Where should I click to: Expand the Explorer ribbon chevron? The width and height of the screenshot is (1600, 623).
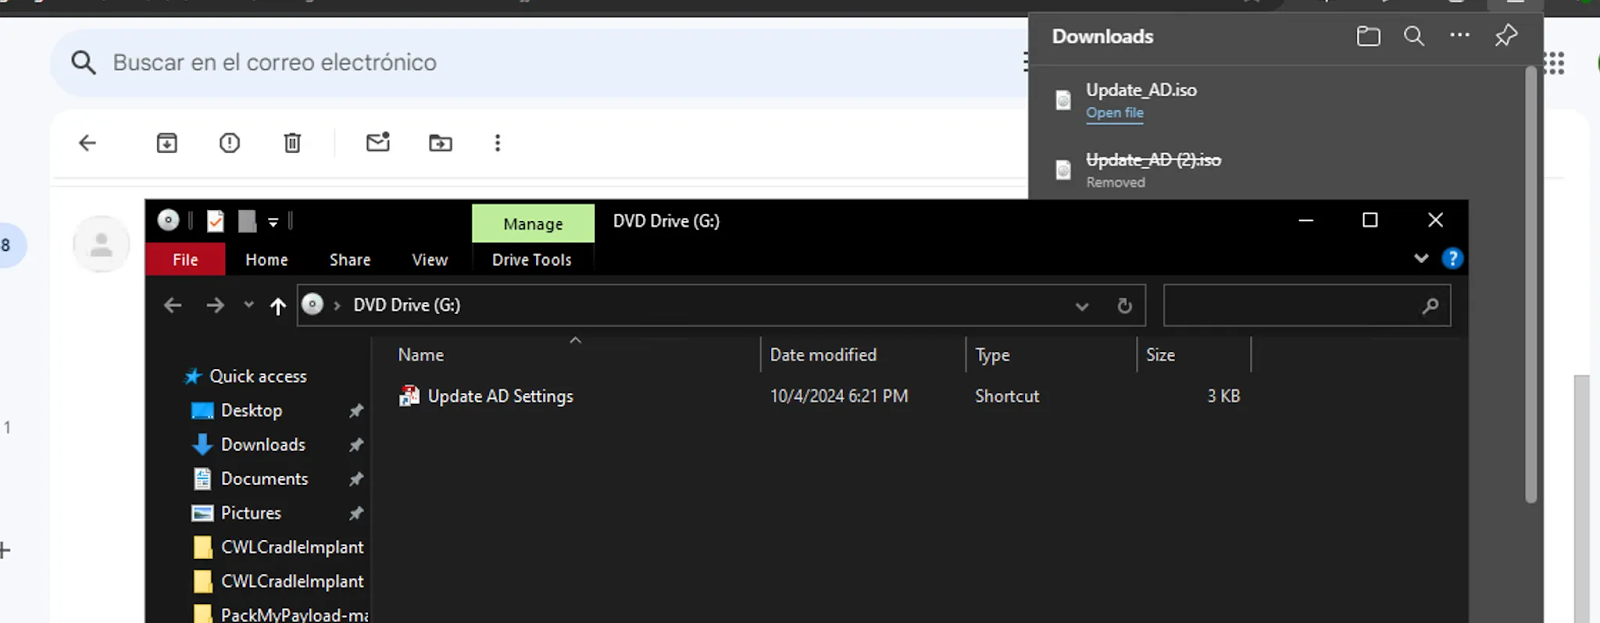tap(1421, 259)
